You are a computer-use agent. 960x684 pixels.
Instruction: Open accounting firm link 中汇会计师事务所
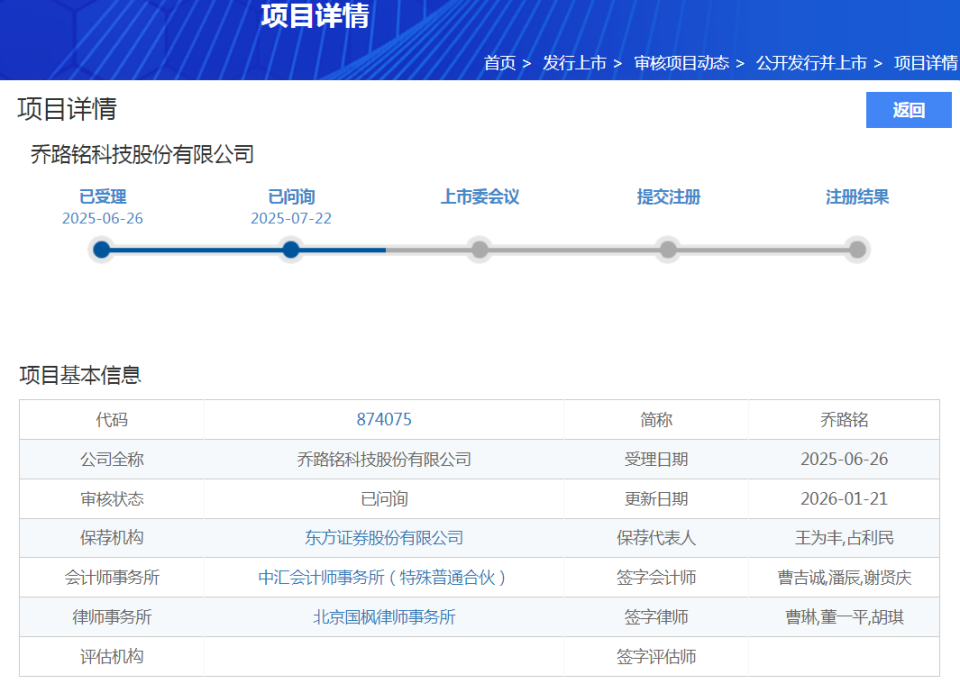(x=383, y=577)
